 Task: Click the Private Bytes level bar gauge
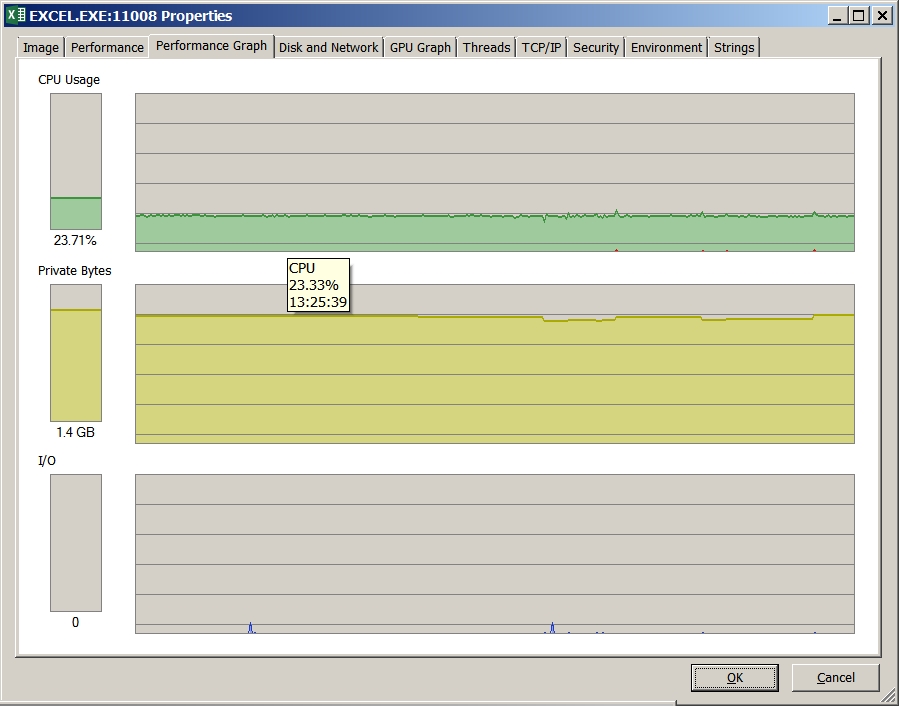pos(76,353)
